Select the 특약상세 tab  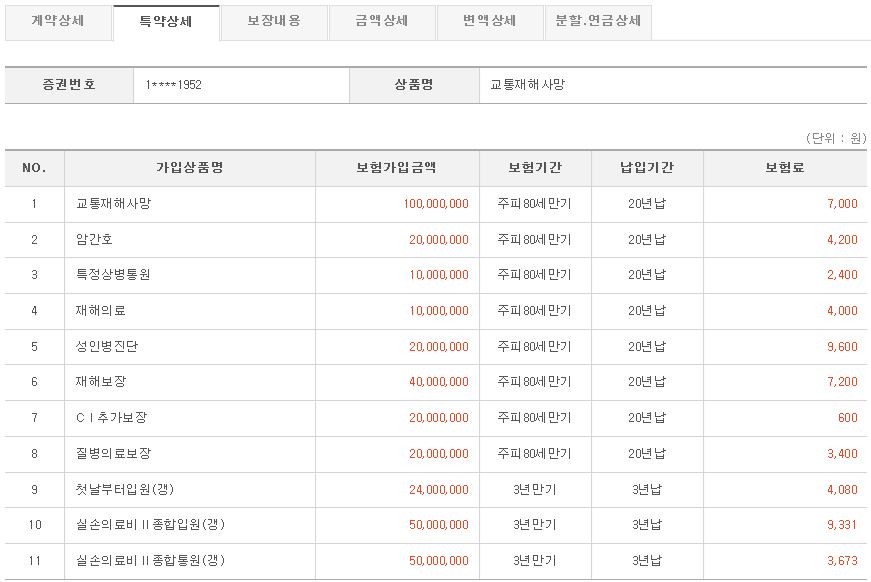pyautogui.click(x=166, y=22)
